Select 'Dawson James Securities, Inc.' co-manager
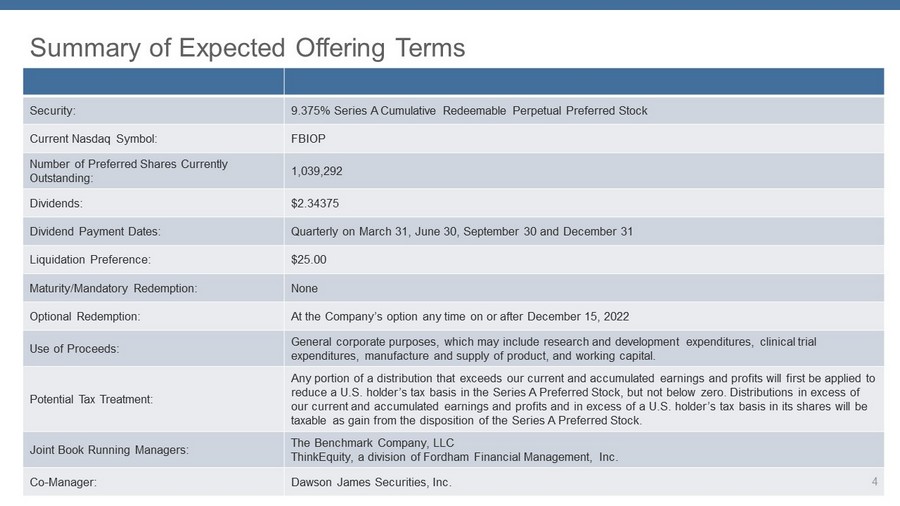Screen dimensions: 900x506 pyautogui.click(x=370, y=483)
